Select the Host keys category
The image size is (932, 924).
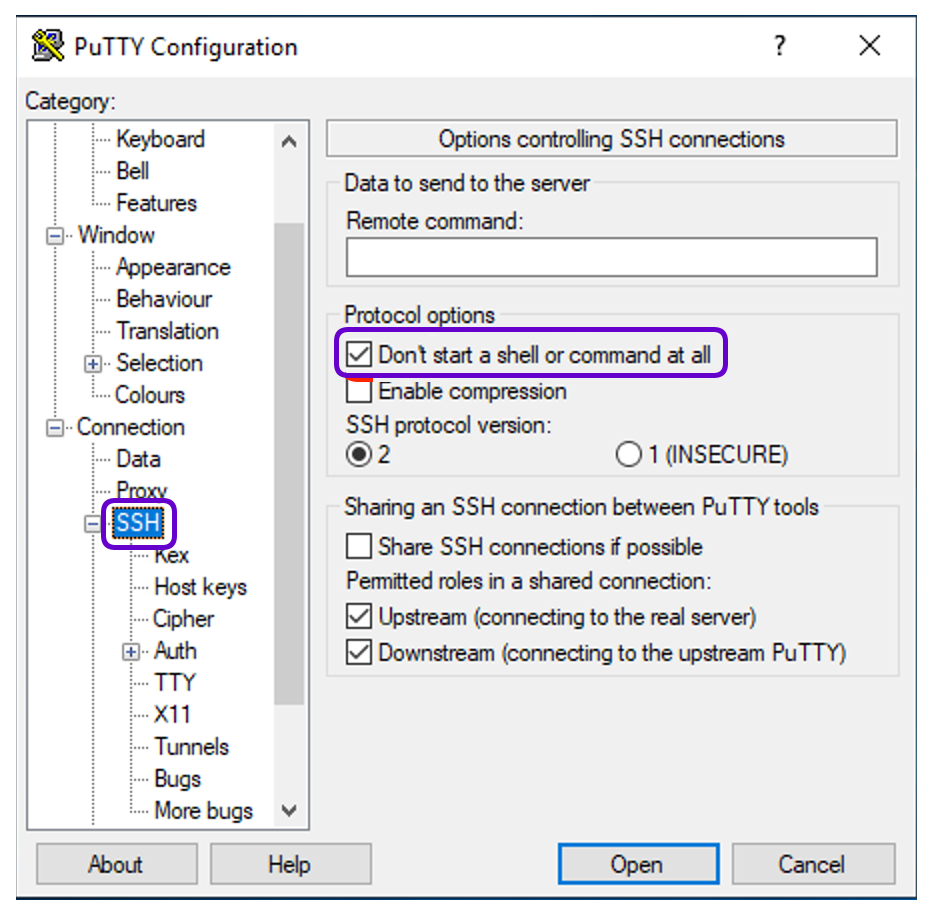[200, 587]
